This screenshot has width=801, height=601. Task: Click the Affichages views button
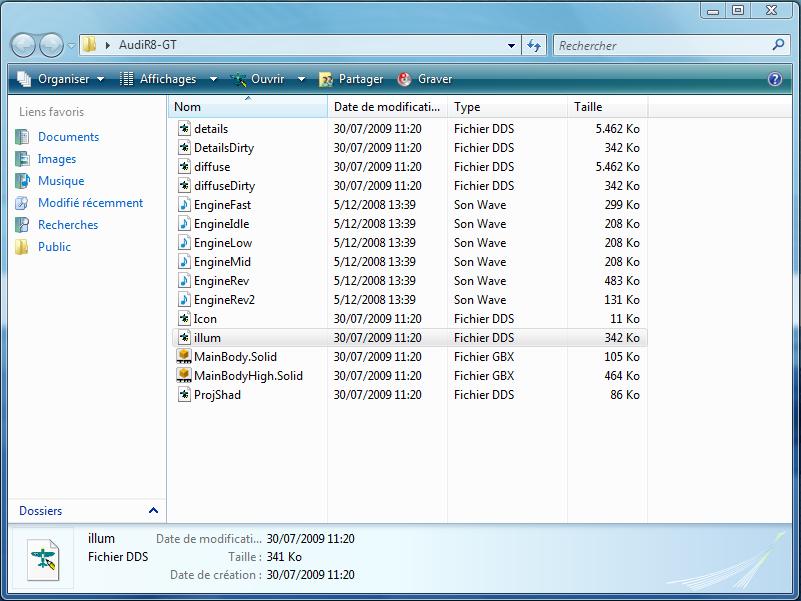tap(158, 79)
